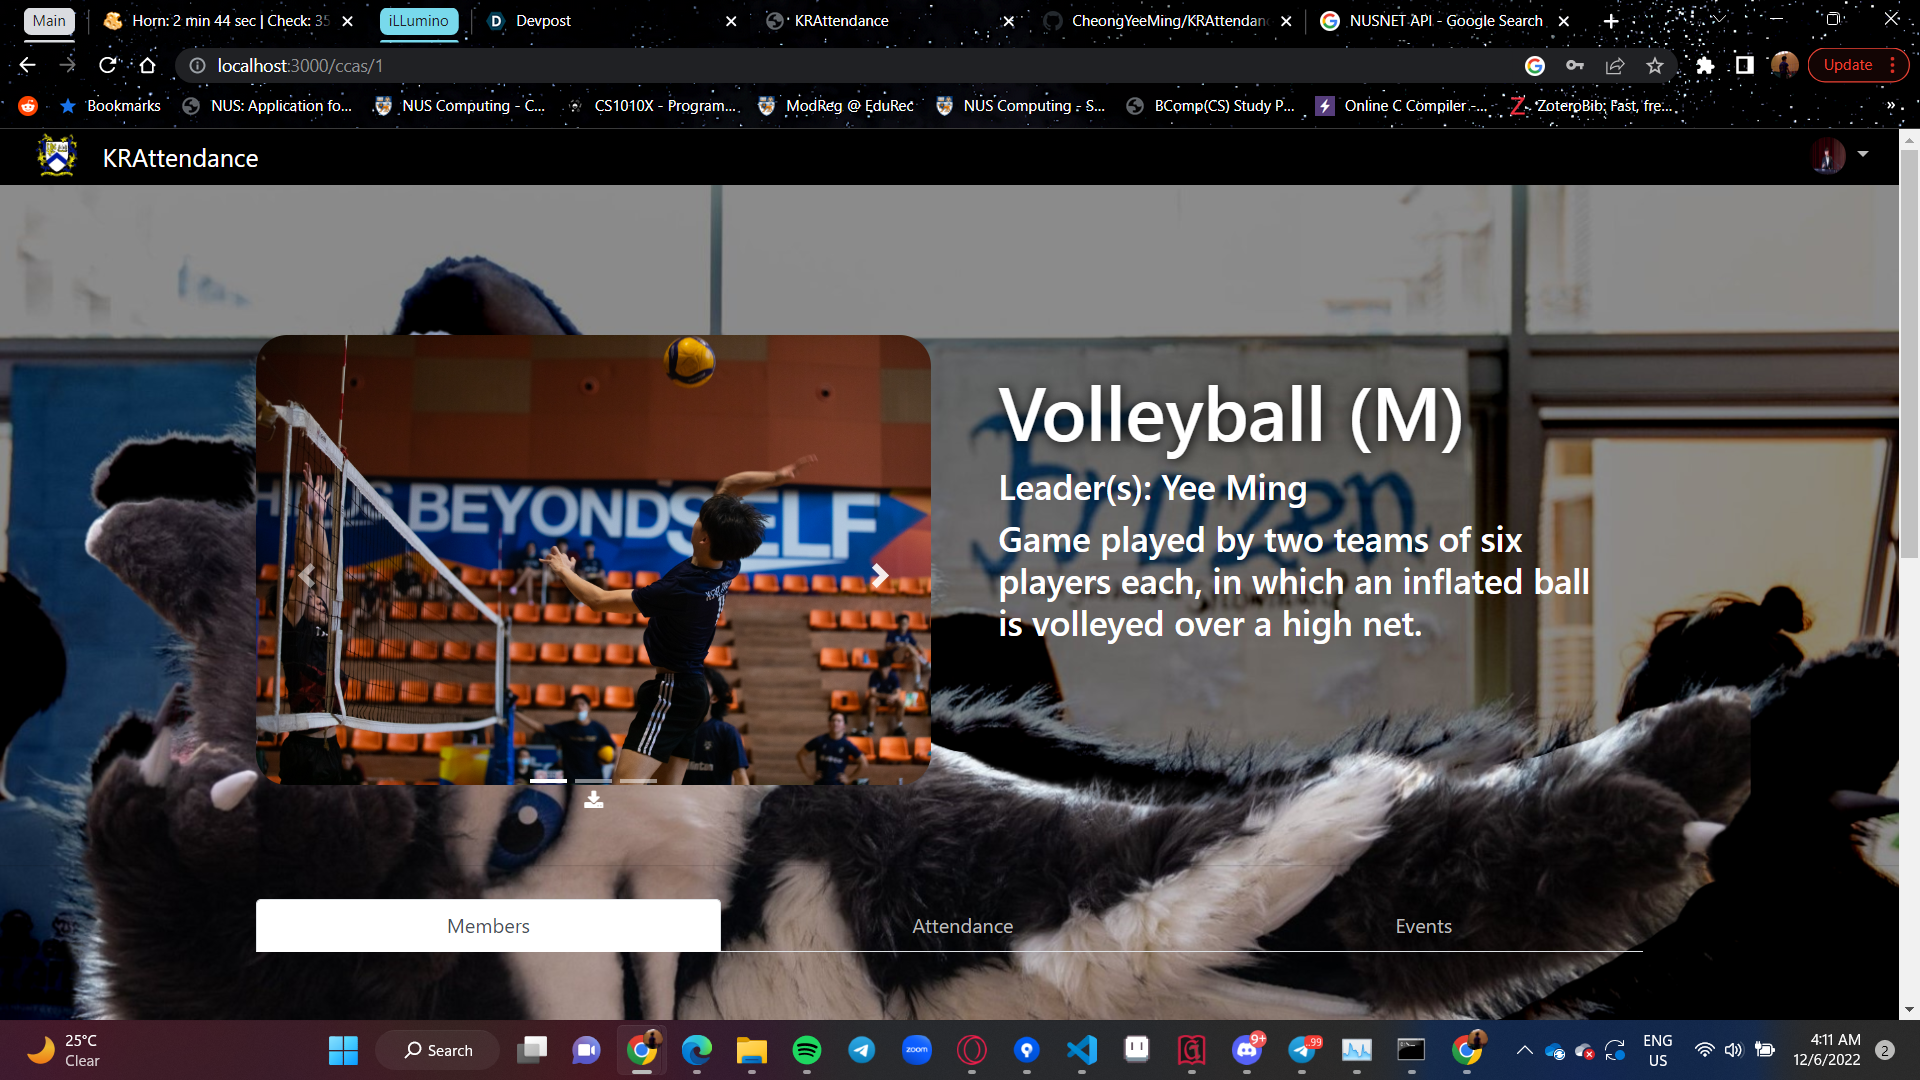
Task: Expand user avatar dropdown in navbar
Action: tap(1862, 154)
